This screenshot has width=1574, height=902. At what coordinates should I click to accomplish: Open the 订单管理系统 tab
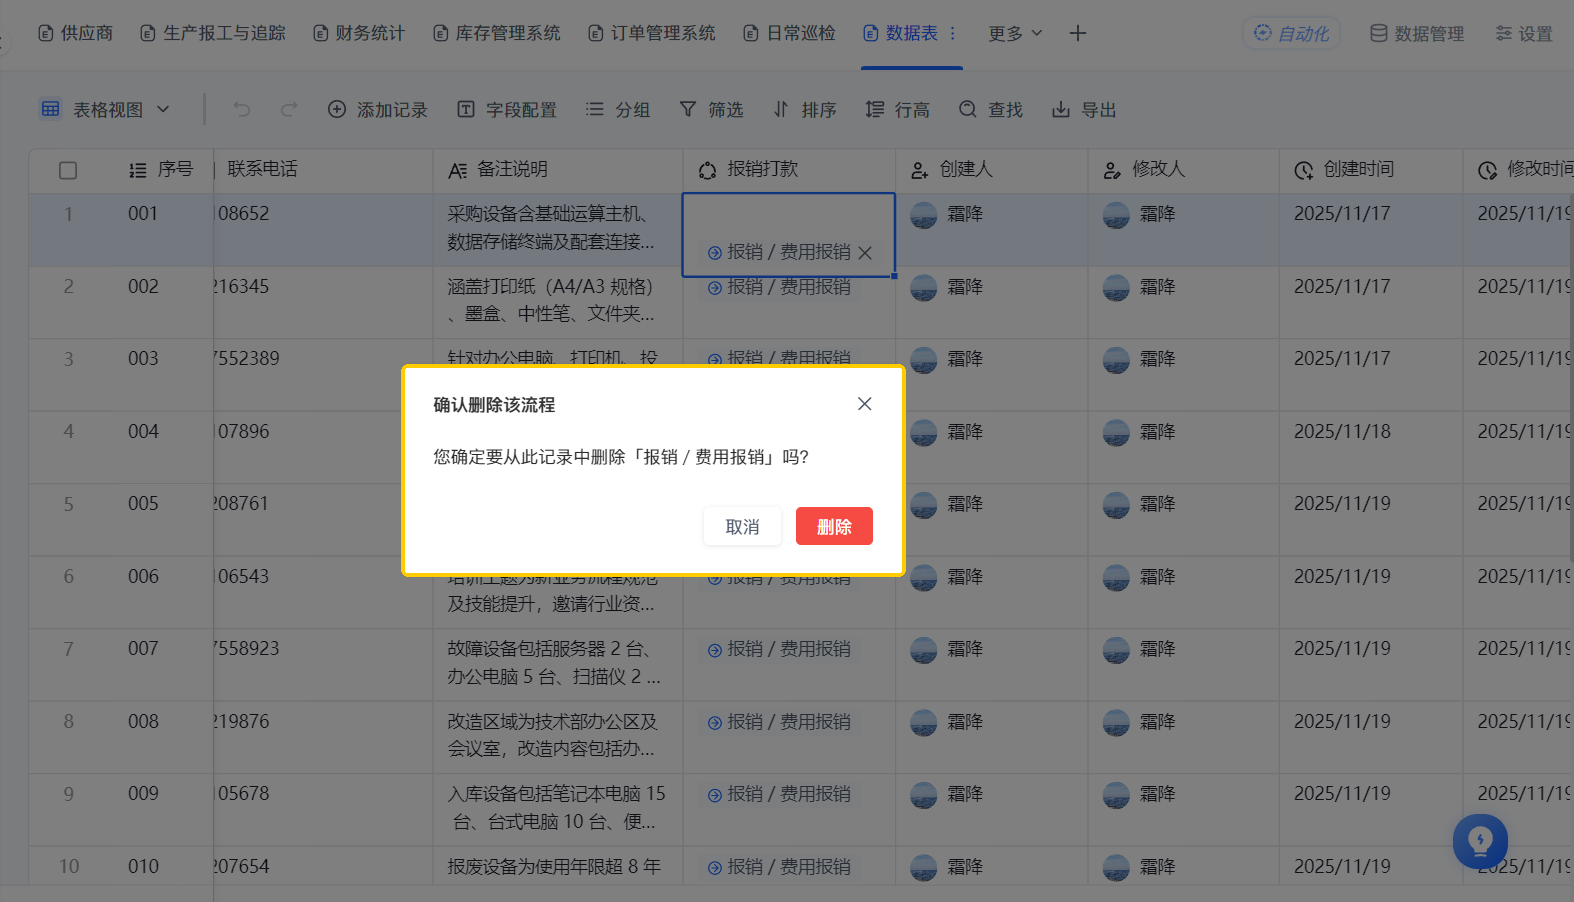click(652, 33)
